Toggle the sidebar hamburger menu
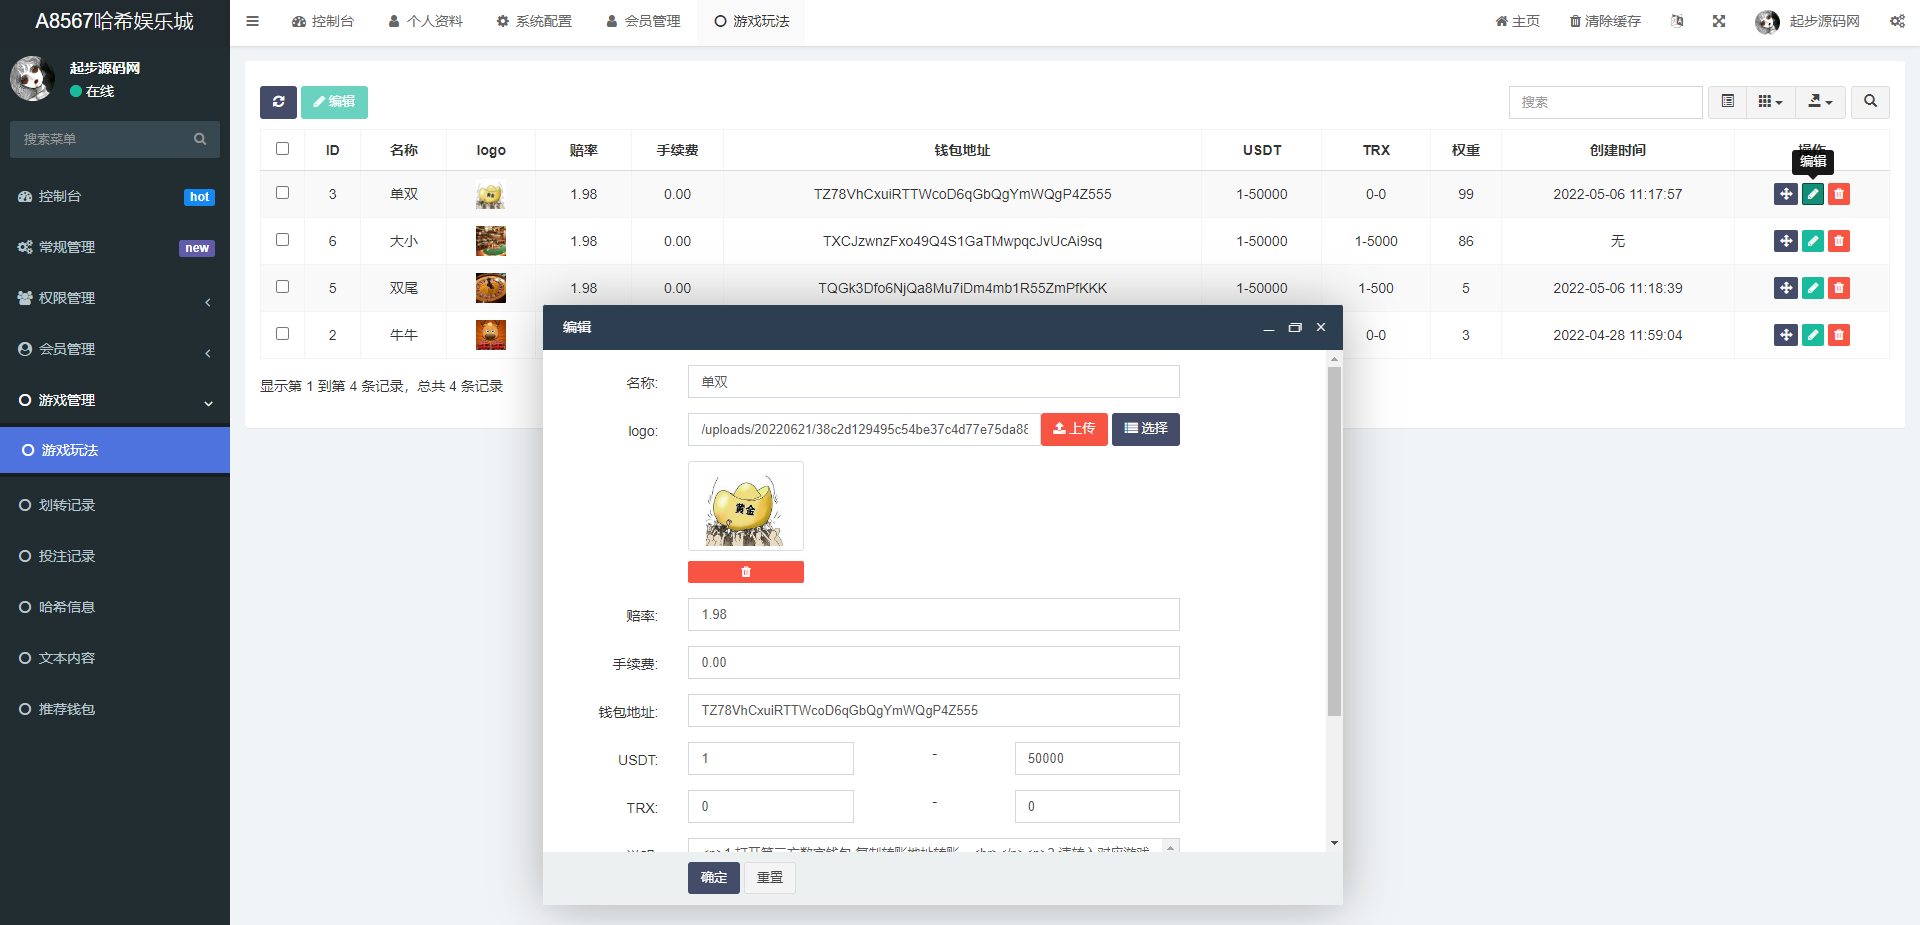Viewport: 1920px width, 925px height. click(x=252, y=21)
